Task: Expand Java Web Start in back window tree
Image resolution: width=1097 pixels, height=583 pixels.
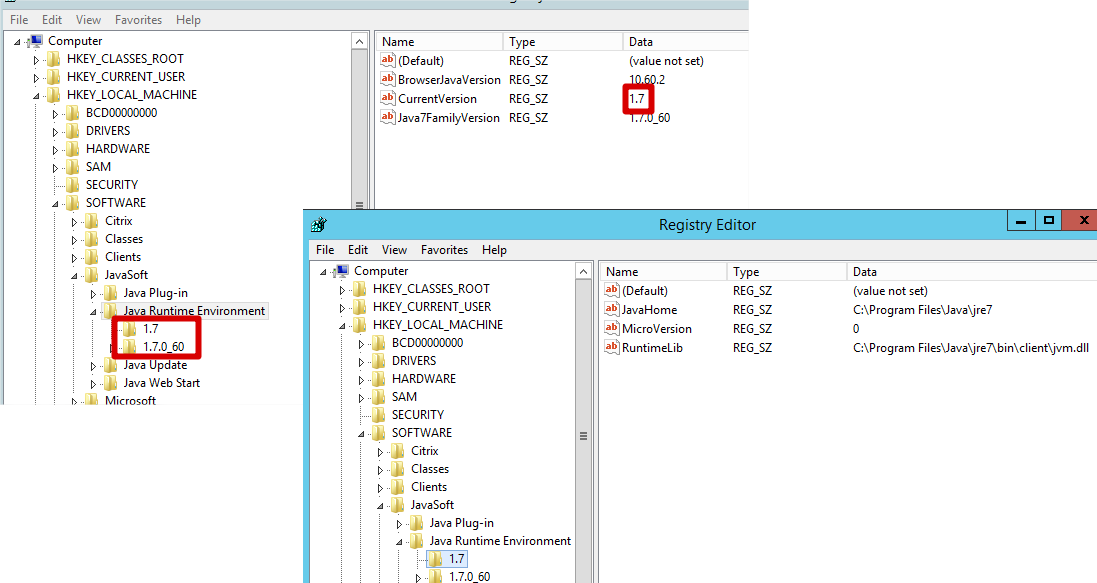Action: (x=93, y=384)
